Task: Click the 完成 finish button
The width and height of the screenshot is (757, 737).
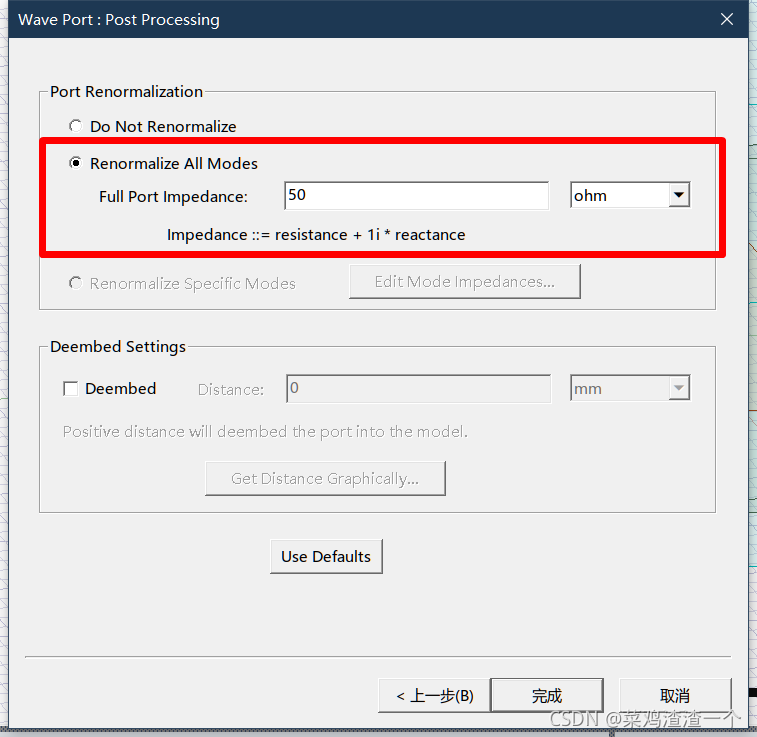Action: (x=547, y=695)
